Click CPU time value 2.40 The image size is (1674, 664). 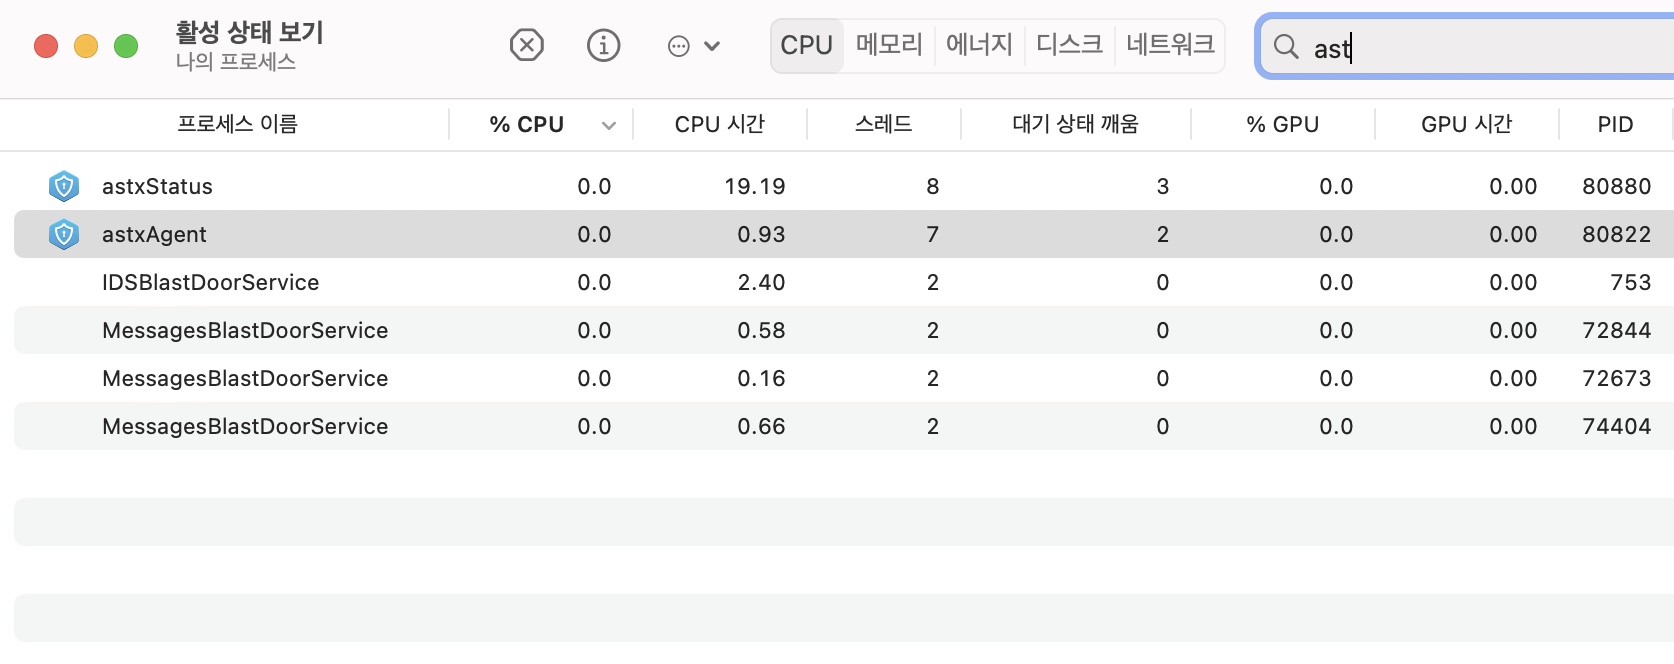coord(761,282)
